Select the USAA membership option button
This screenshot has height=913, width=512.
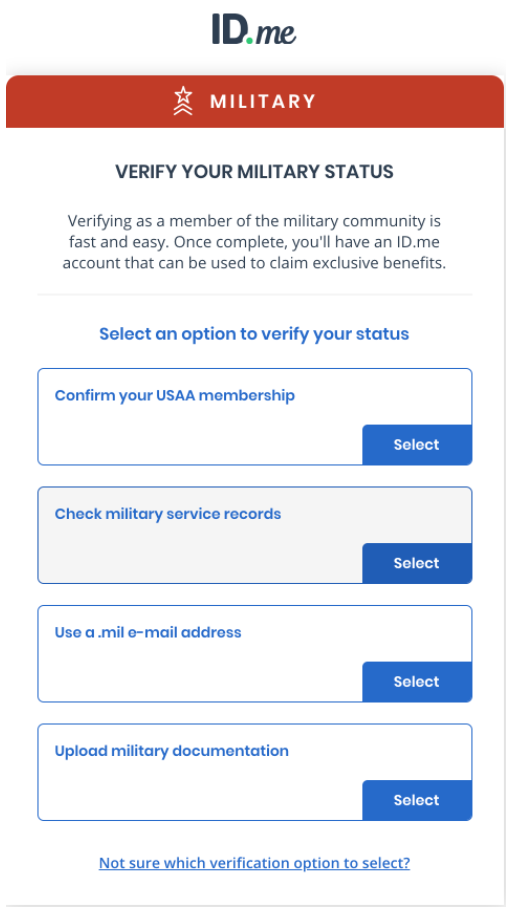coord(417,445)
